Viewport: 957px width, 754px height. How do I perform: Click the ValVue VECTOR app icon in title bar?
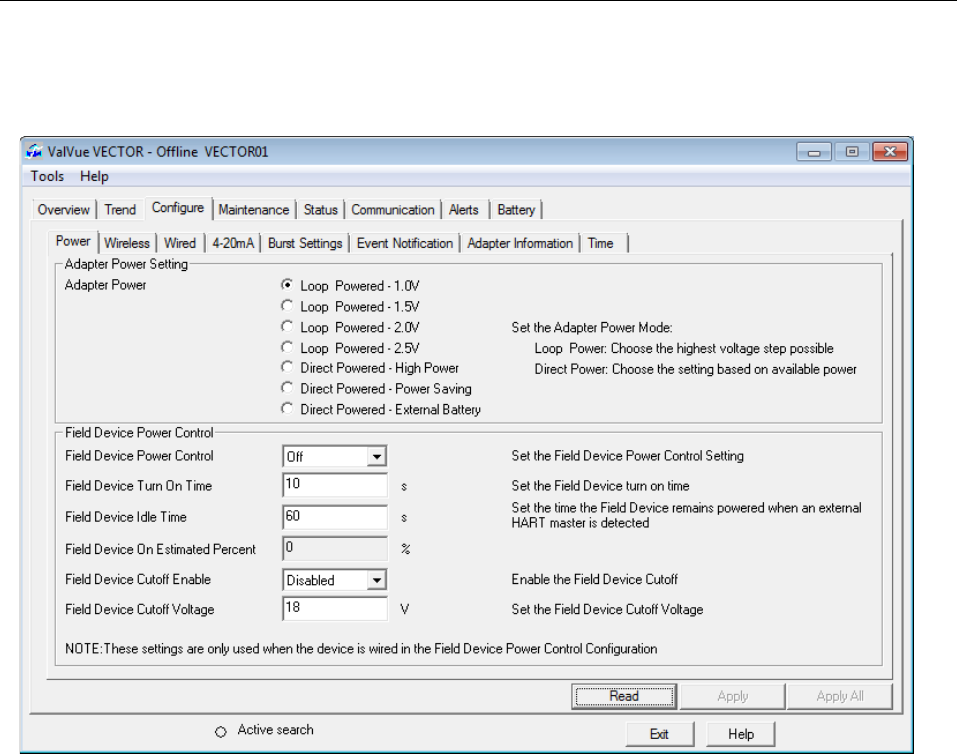[35, 151]
